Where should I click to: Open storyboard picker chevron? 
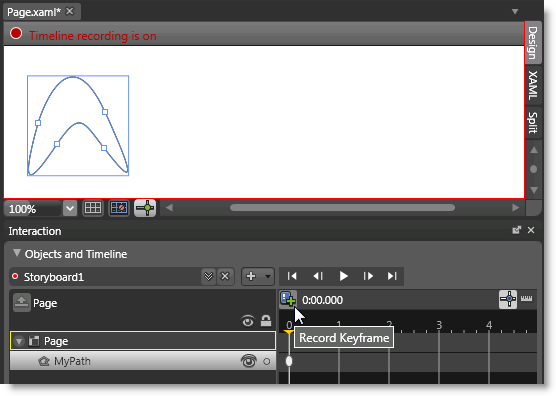(208, 276)
